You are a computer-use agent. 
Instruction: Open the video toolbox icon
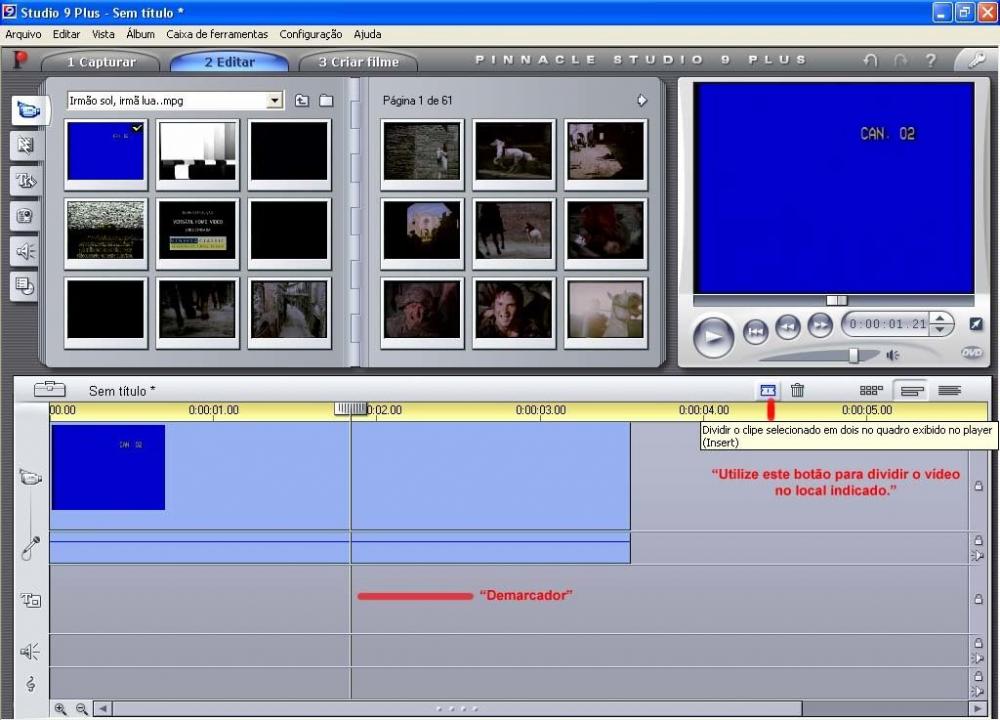[x=49, y=390]
